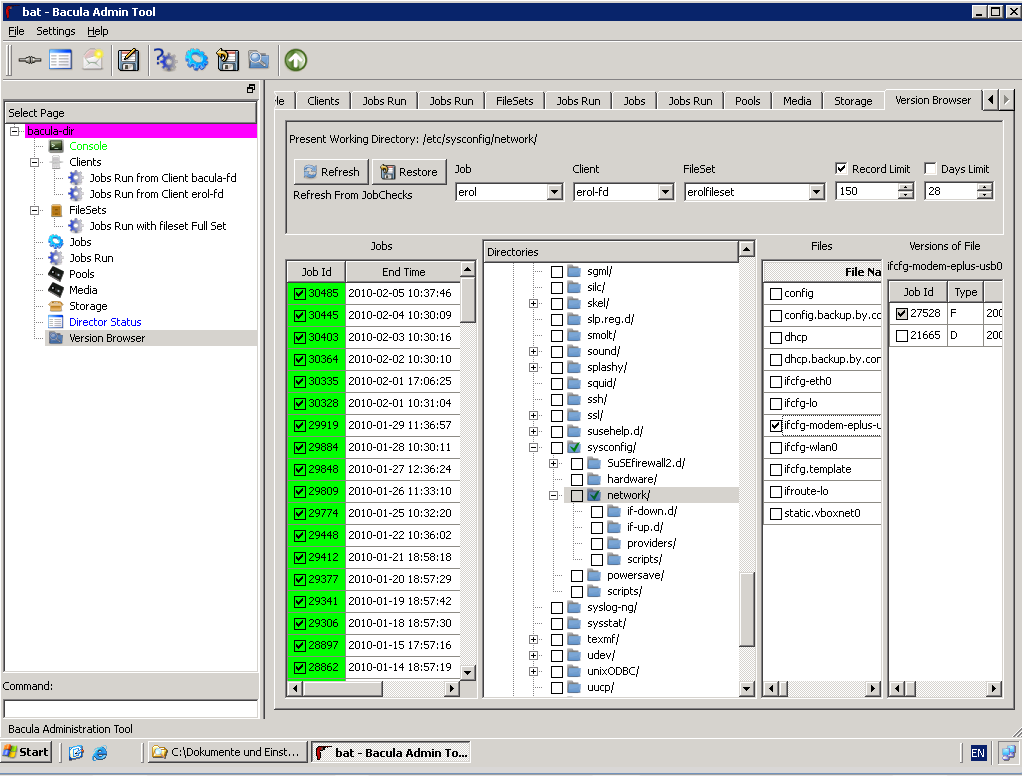The width and height of the screenshot is (1022, 776).
Task: Select Director Status in the page tree
Action: 105,322
